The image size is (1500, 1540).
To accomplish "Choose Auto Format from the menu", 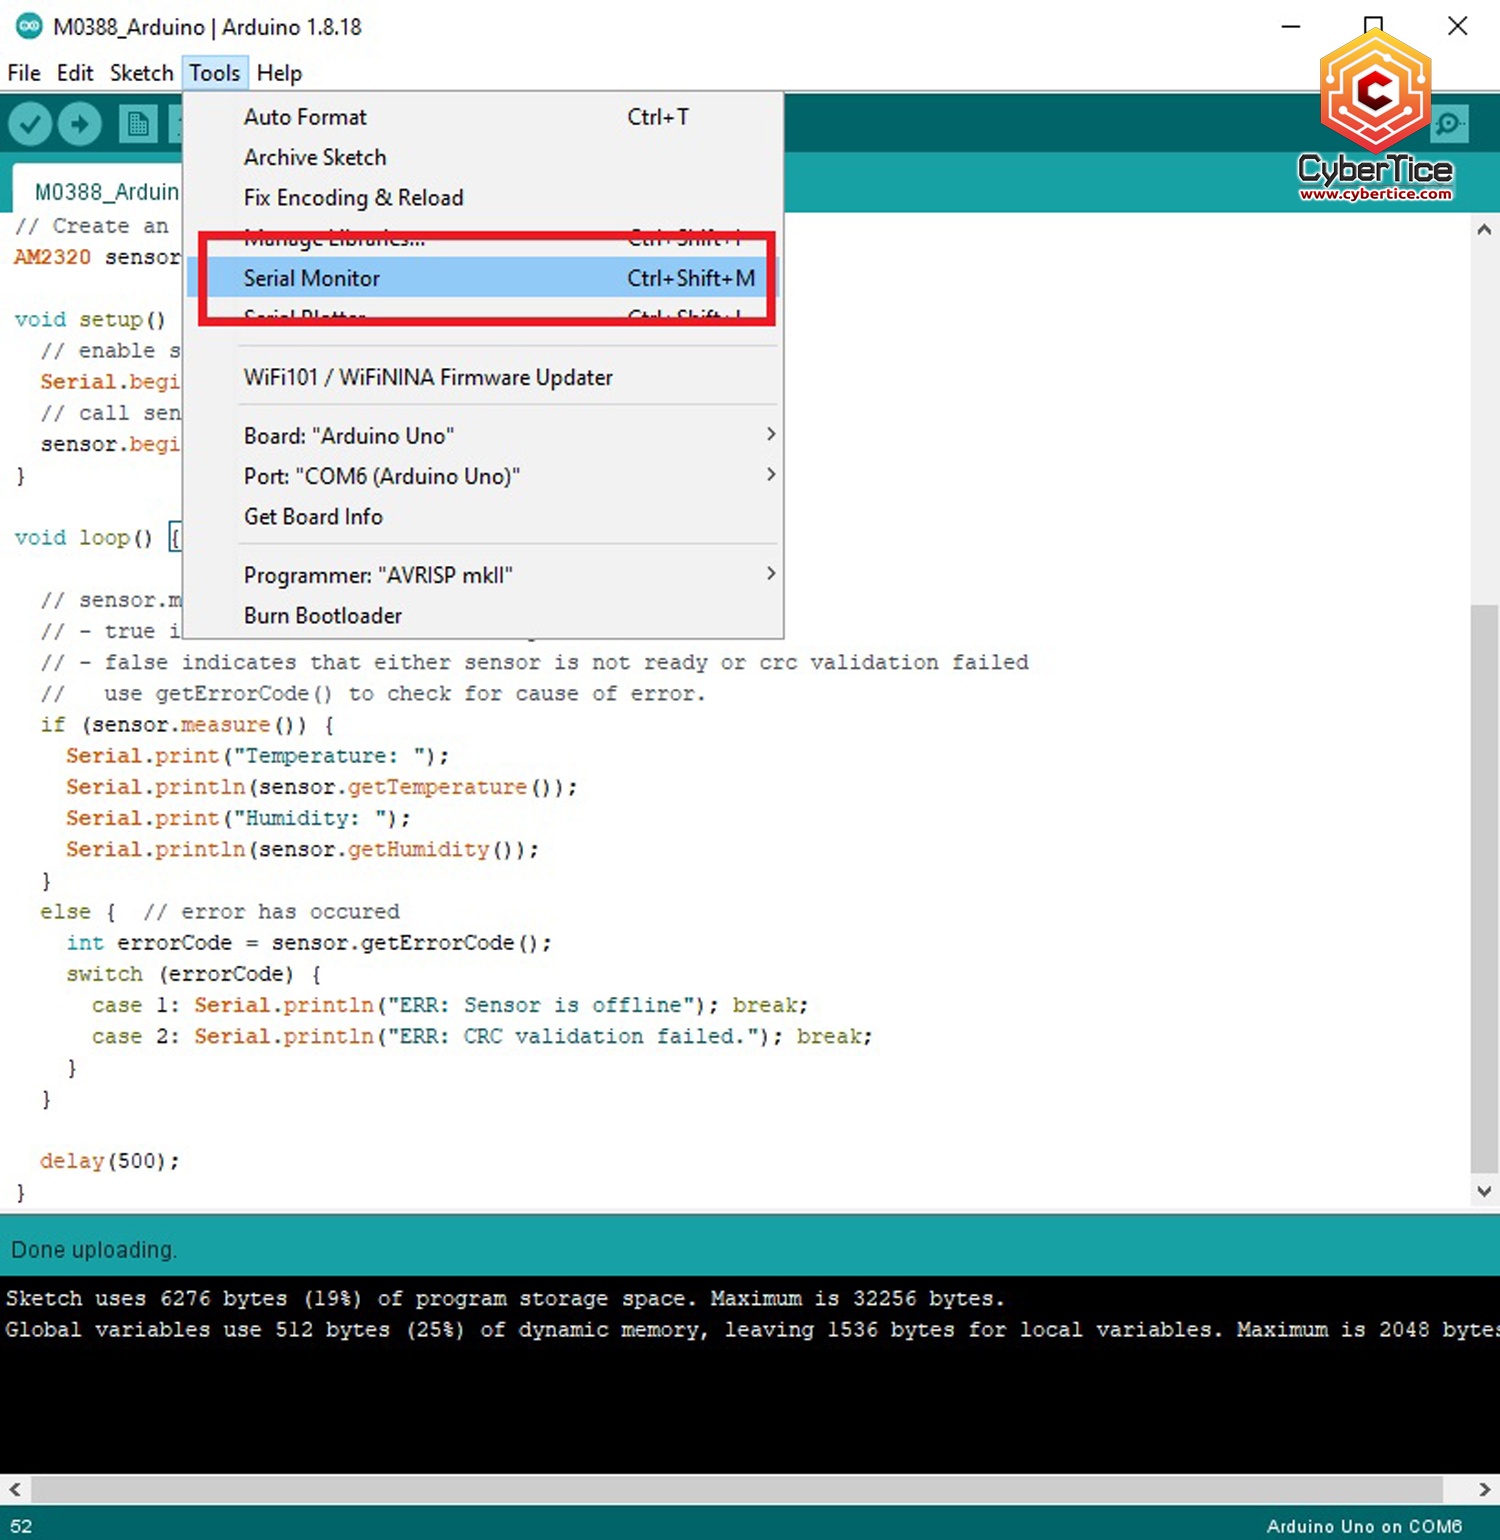I will click(305, 117).
